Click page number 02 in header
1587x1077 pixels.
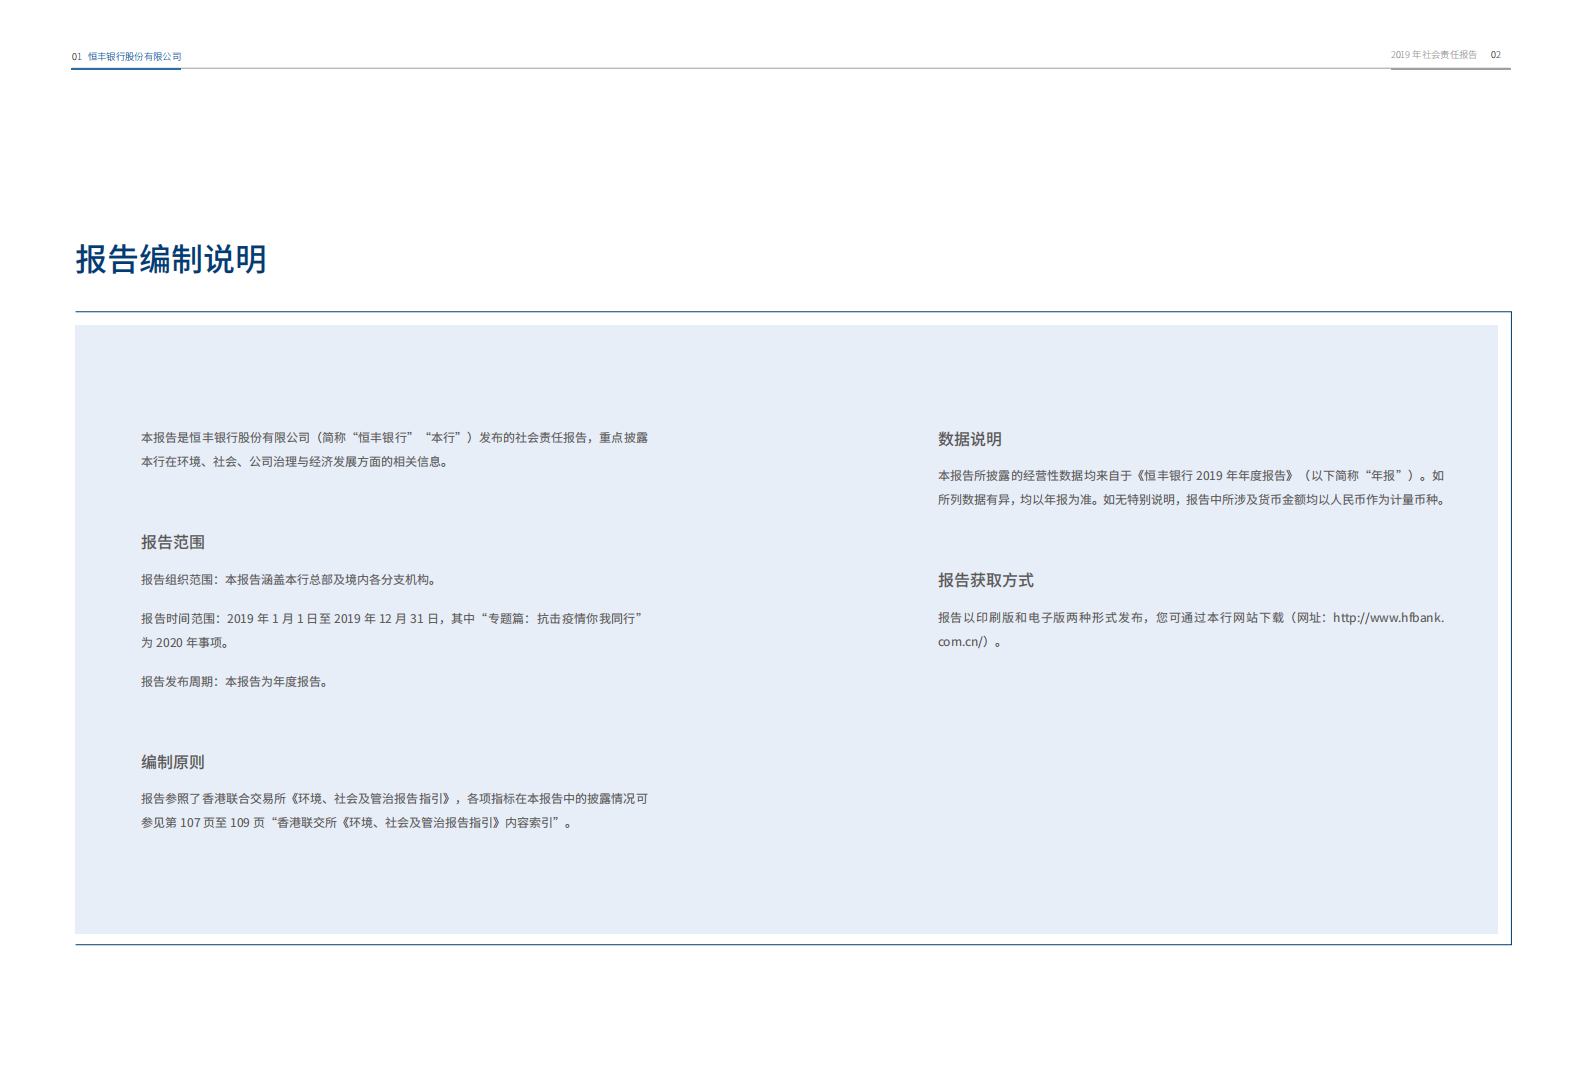1495,55
